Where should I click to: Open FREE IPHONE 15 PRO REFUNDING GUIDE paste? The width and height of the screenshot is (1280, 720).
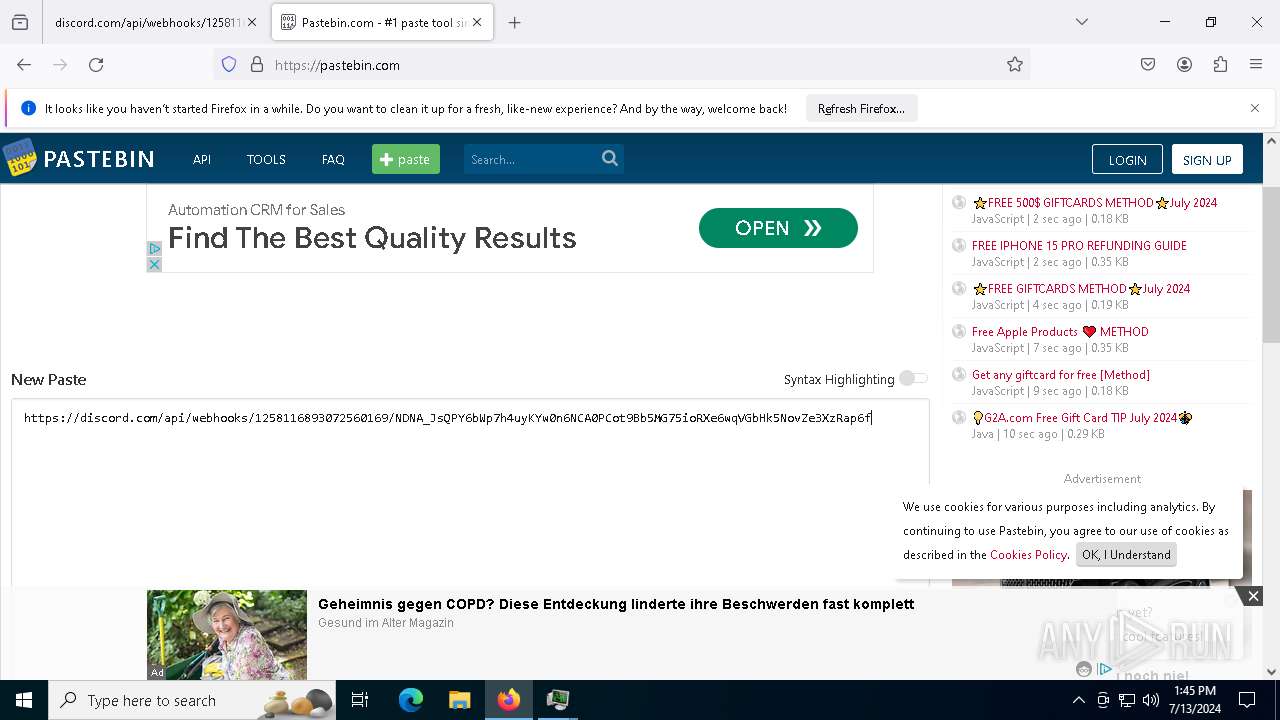[1079, 245]
